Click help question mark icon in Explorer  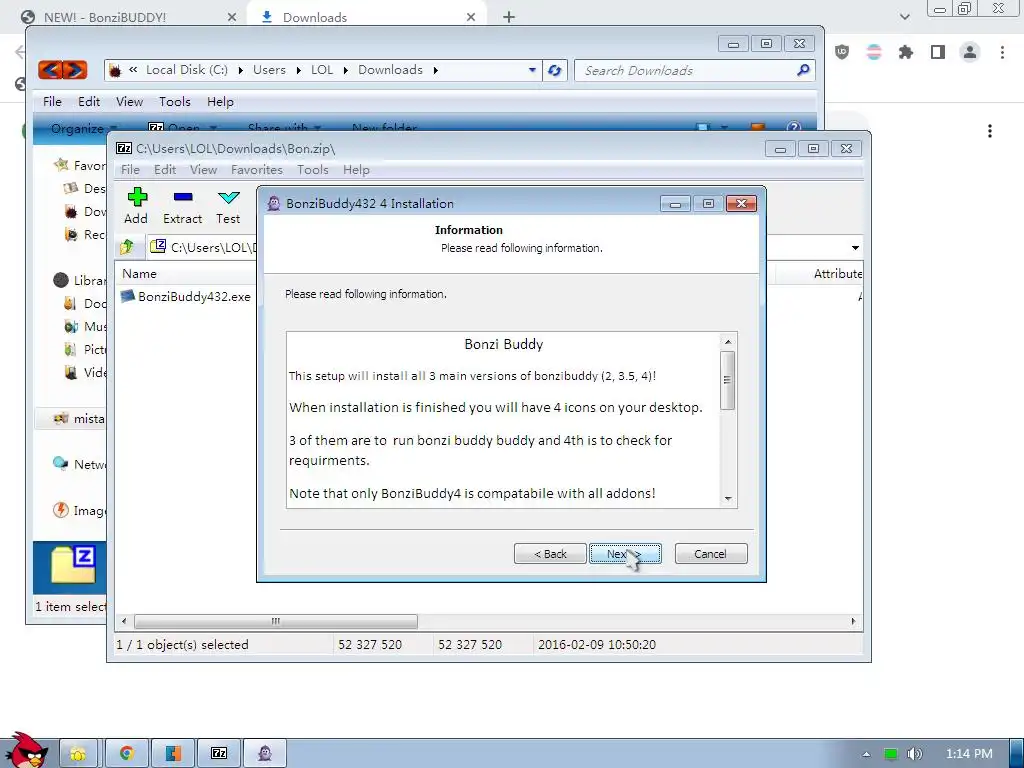(793, 127)
